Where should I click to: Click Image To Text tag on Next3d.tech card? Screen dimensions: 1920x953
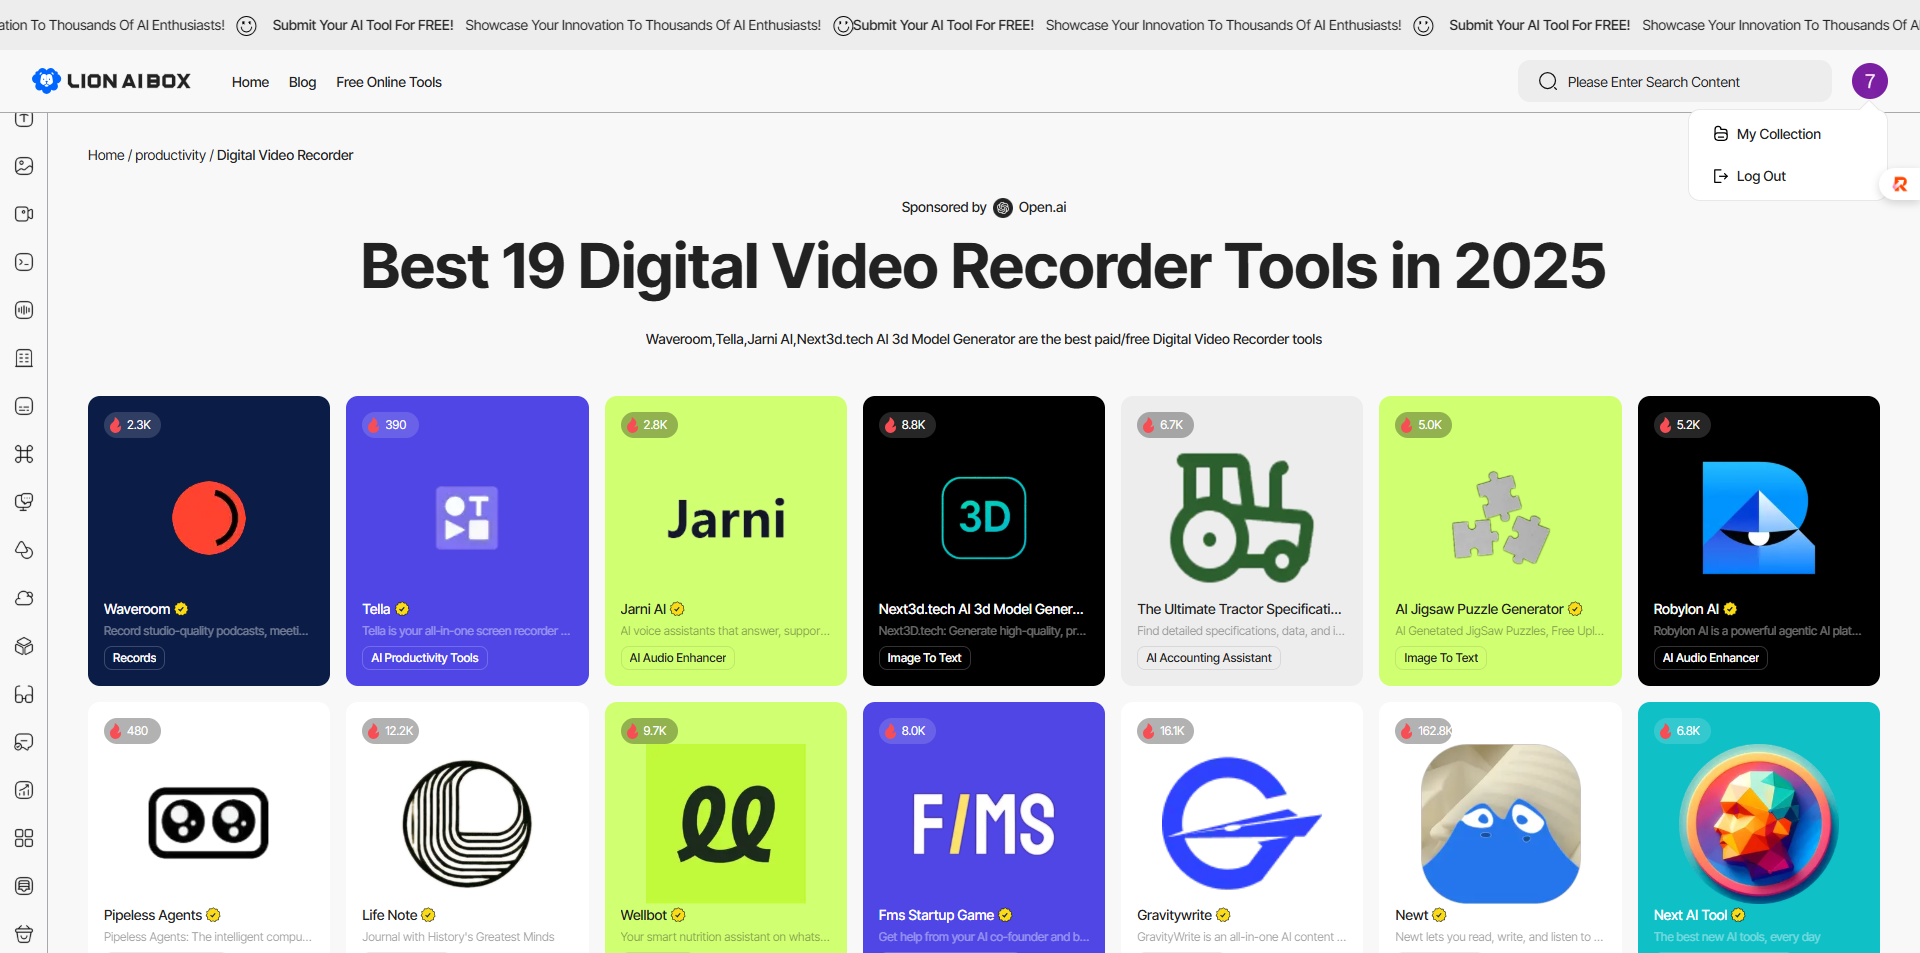click(x=924, y=658)
